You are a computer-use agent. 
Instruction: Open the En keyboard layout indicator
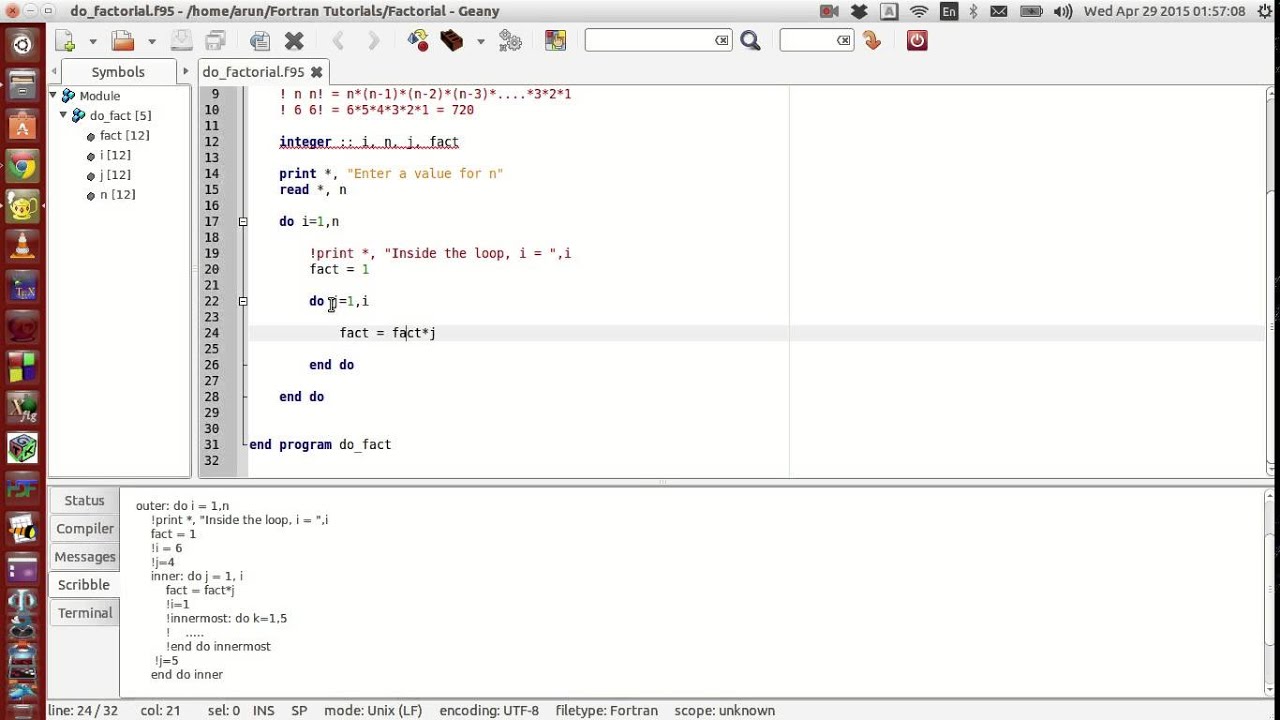(949, 12)
